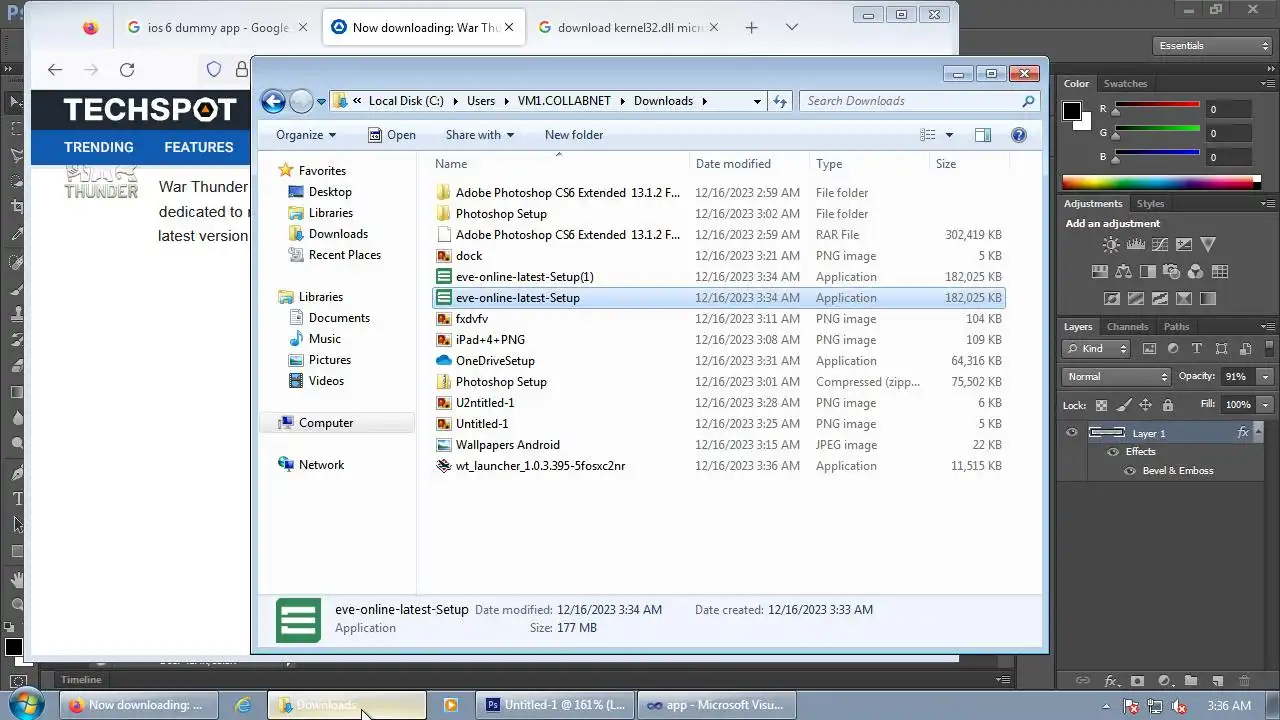
Task: Add a Vibrance adjustment
Action: coord(1208,245)
